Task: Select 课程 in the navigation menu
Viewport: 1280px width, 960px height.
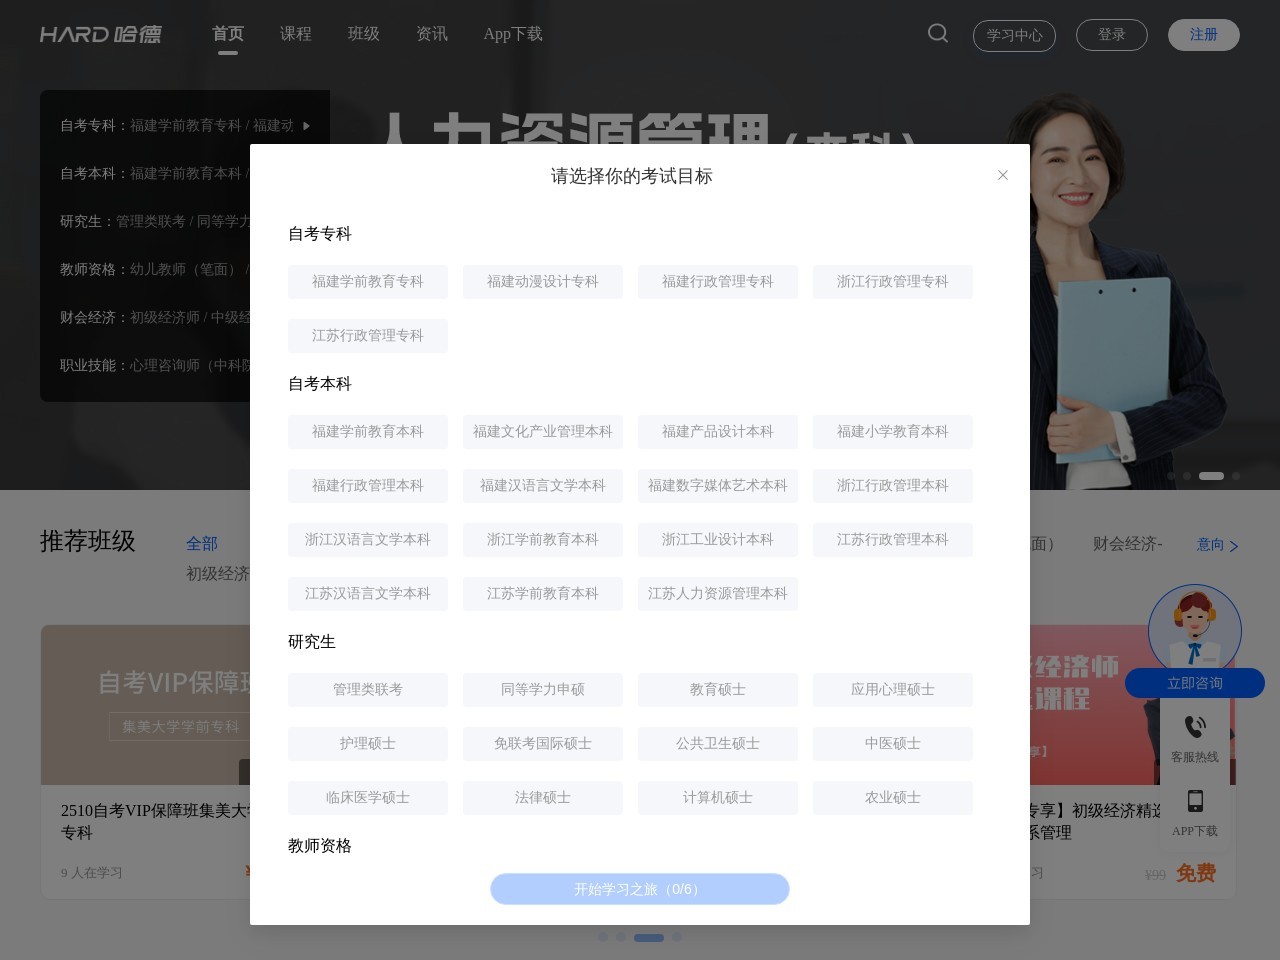Action: coord(296,33)
